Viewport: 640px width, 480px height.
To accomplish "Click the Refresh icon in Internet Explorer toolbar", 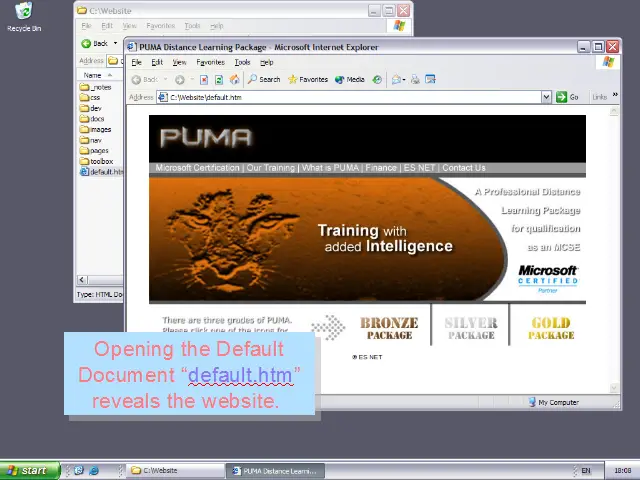I will point(219,80).
